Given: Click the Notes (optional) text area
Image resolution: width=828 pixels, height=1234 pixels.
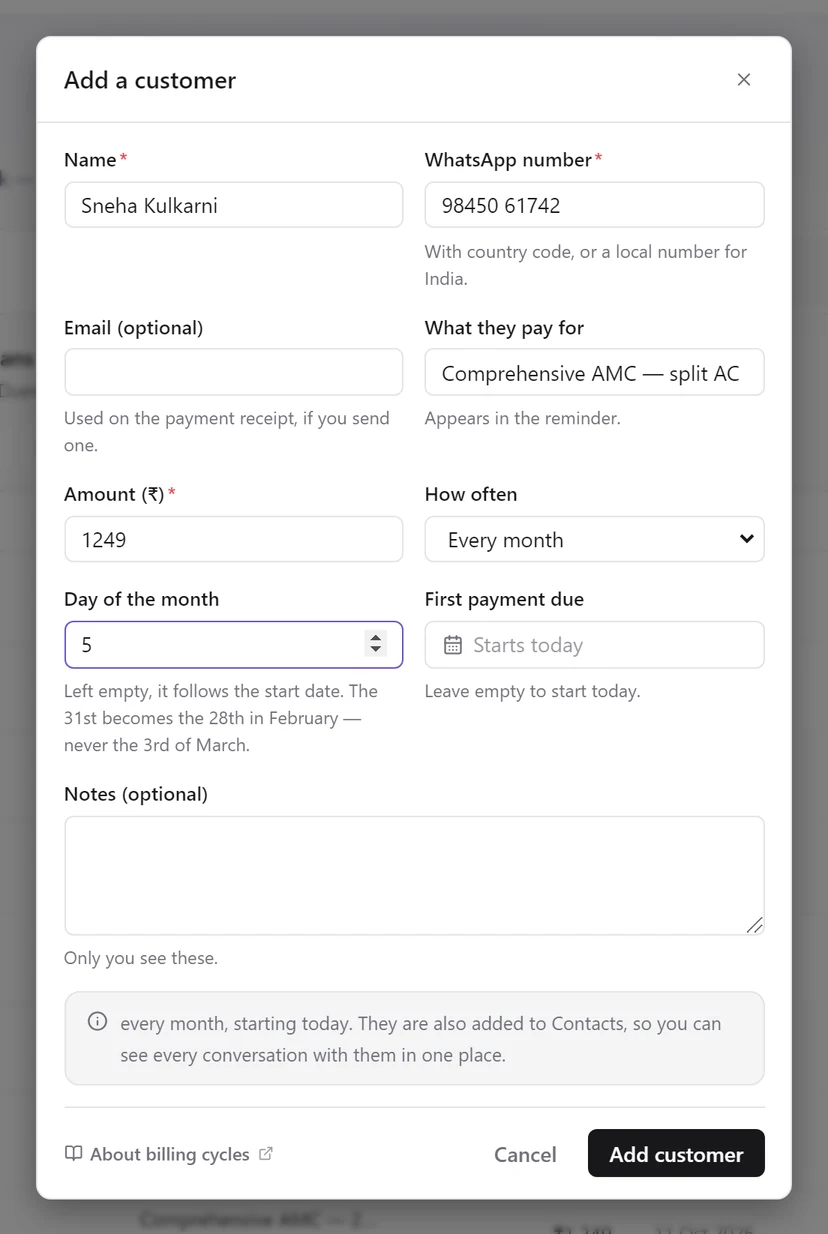Looking at the screenshot, I should tap(414, 876).
